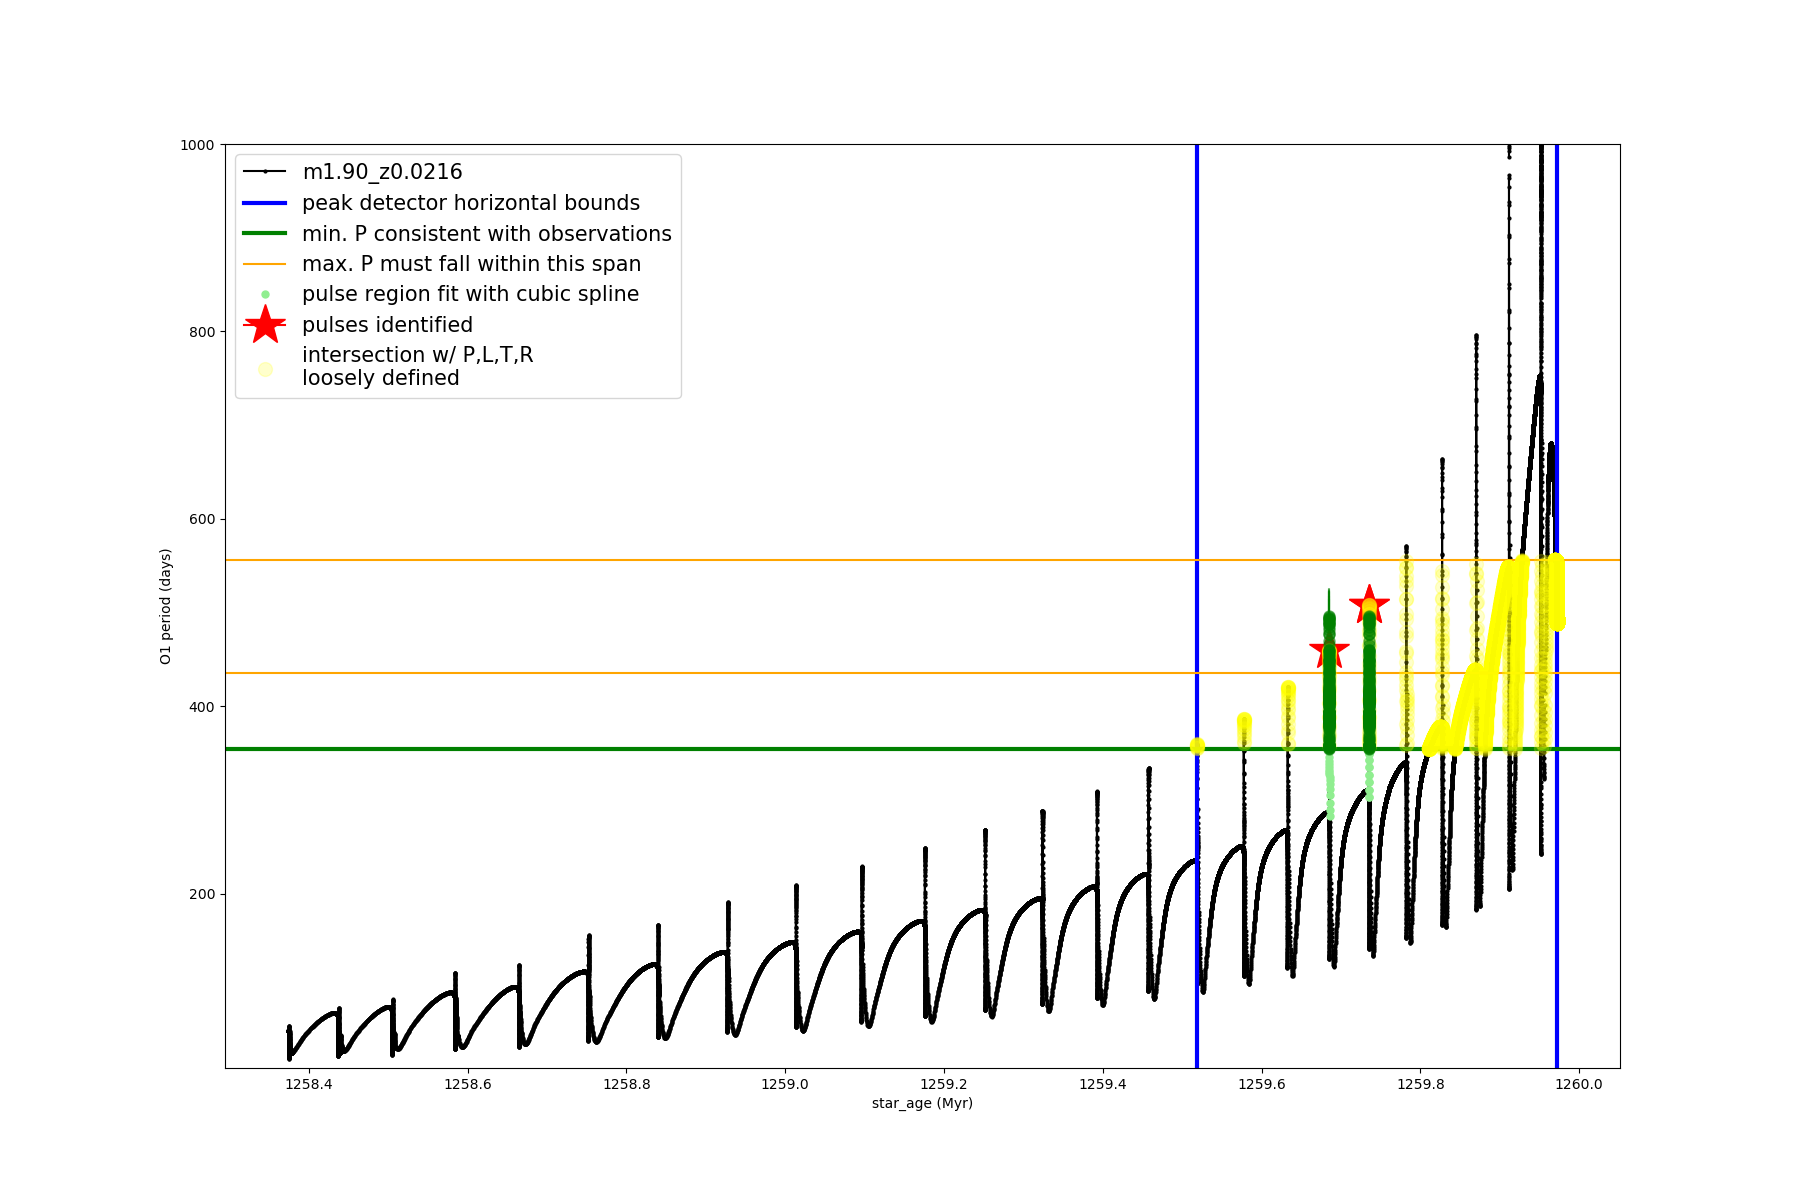Click the orange line swatch in the legend
The image size is (1800, 1200).
[265, 264]
